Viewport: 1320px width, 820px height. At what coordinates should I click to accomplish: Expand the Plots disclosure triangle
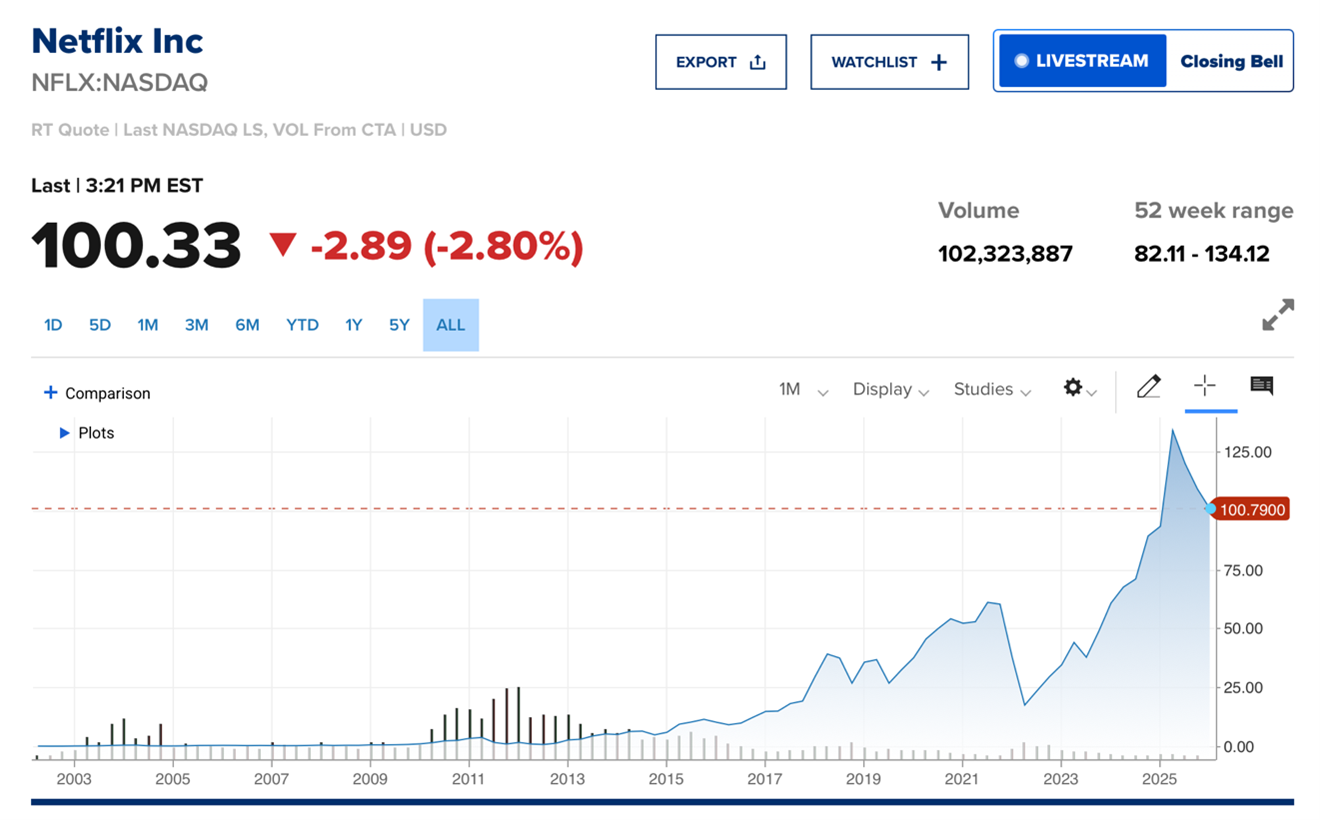[x=64, y=433]
